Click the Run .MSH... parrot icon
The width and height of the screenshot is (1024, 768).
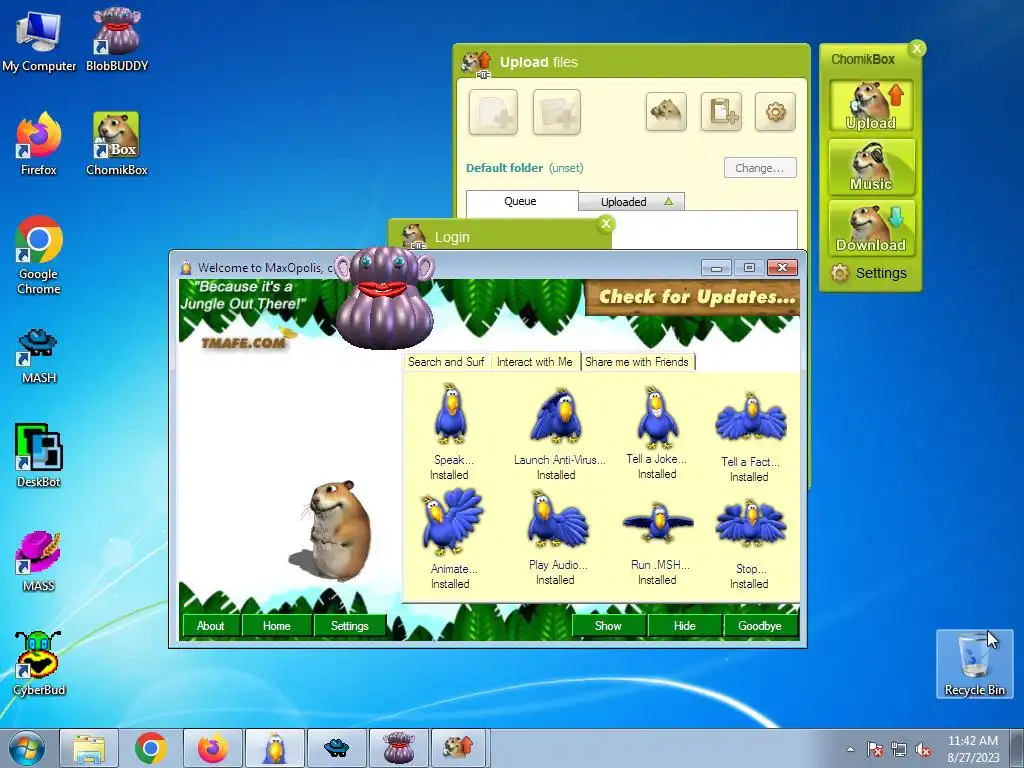coord(657,522)
